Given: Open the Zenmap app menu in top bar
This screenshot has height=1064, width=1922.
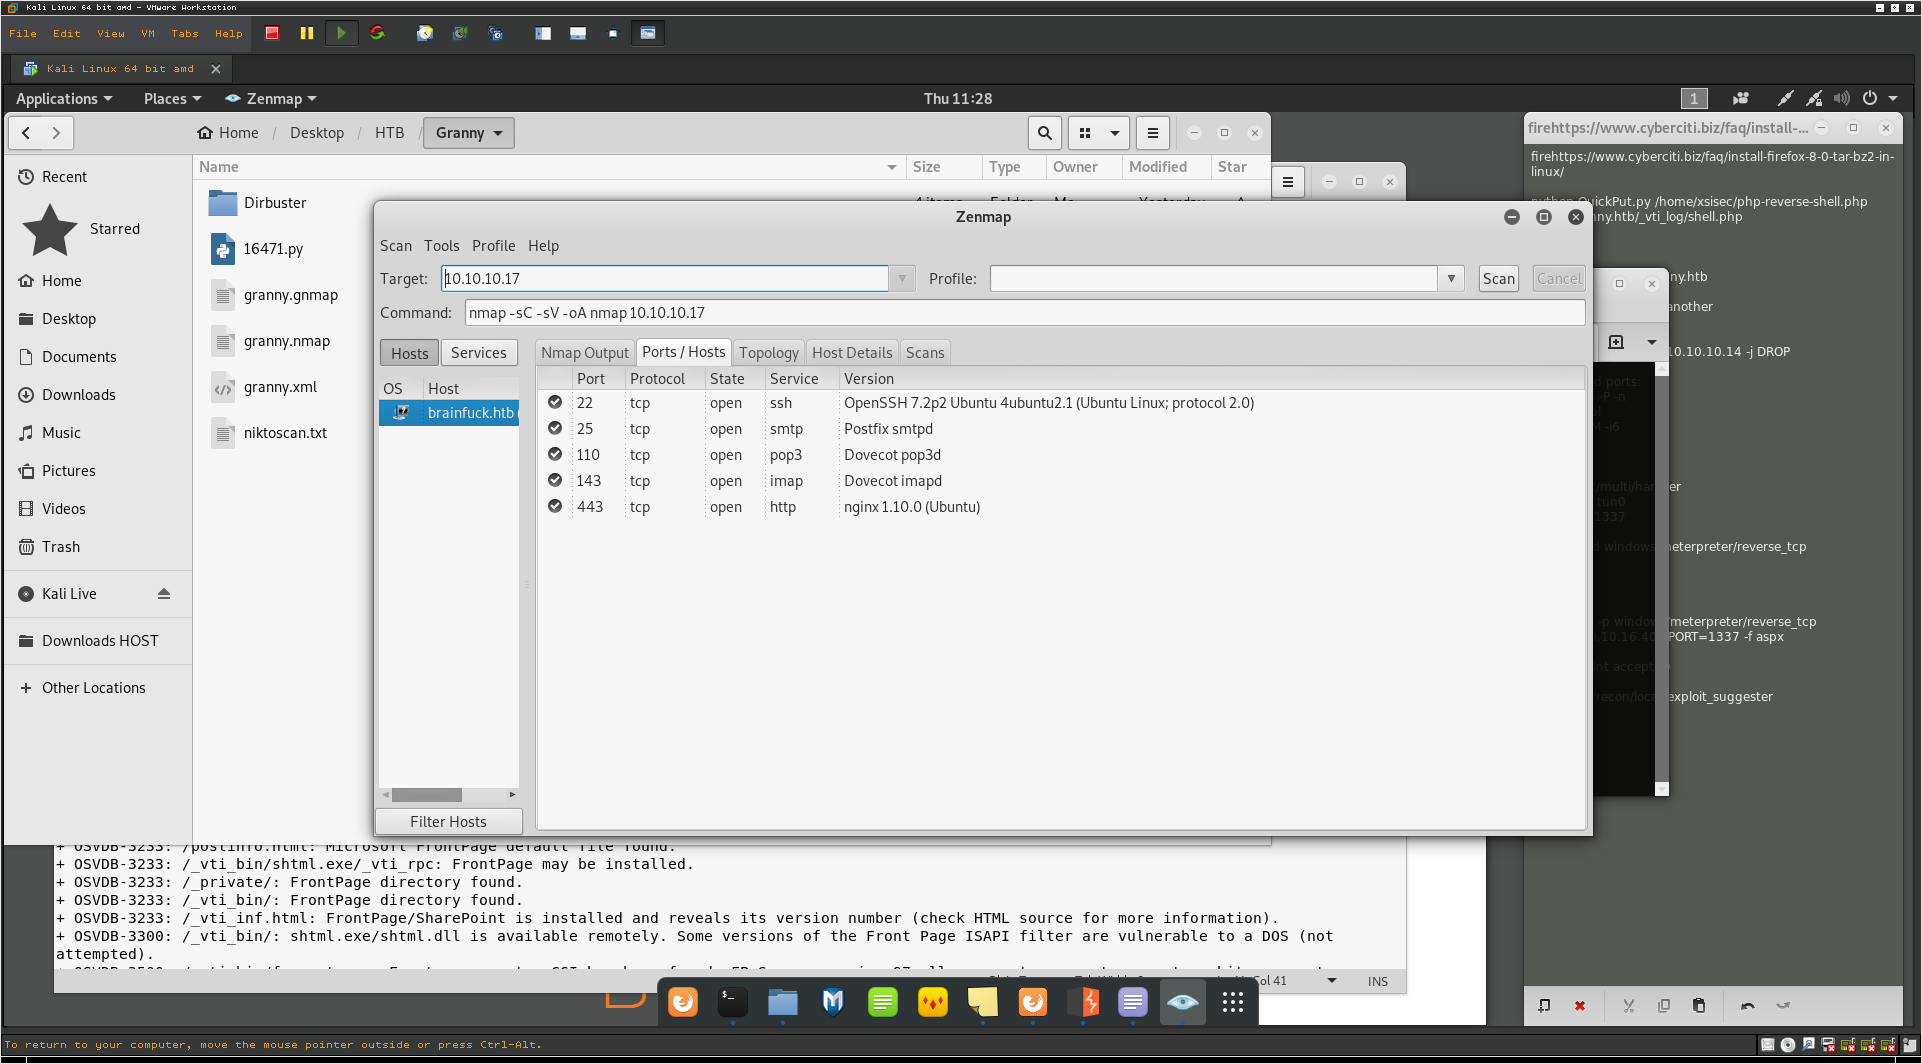Looking at the screenshot, I should tap(271, 99).
